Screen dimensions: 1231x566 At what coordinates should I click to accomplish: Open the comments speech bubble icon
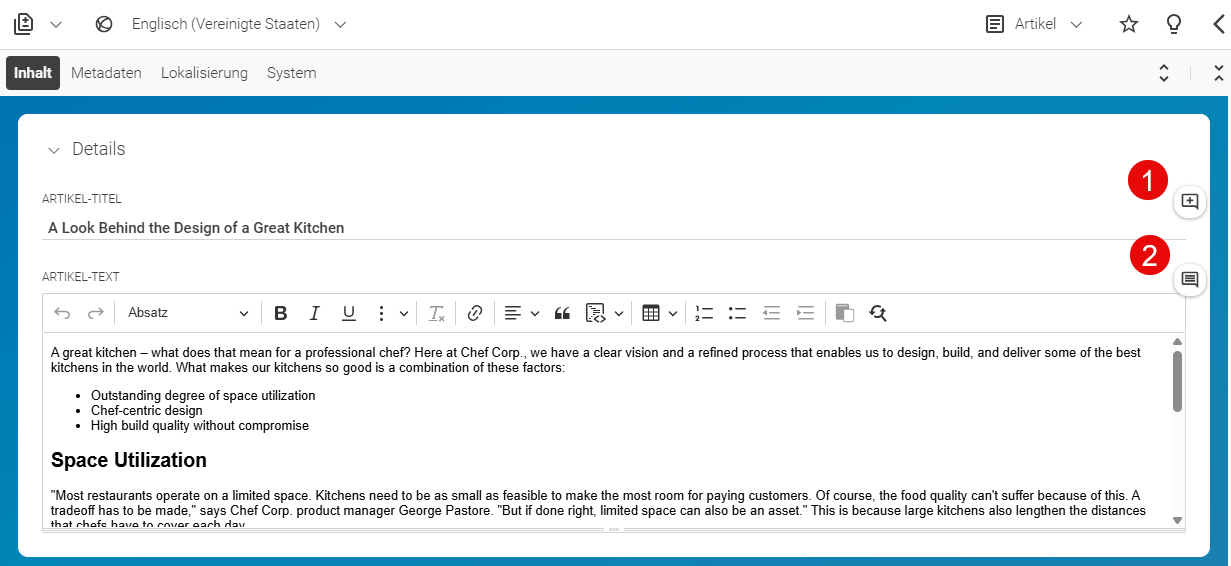tap(1190, 279)
